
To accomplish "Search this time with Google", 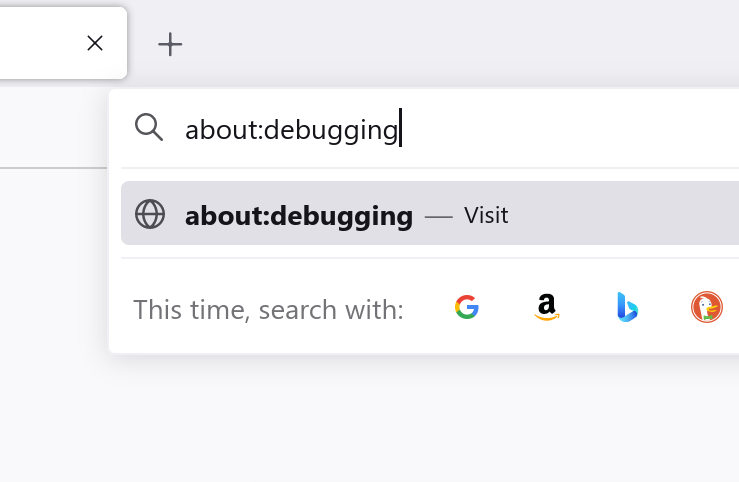I will [467, 307].
